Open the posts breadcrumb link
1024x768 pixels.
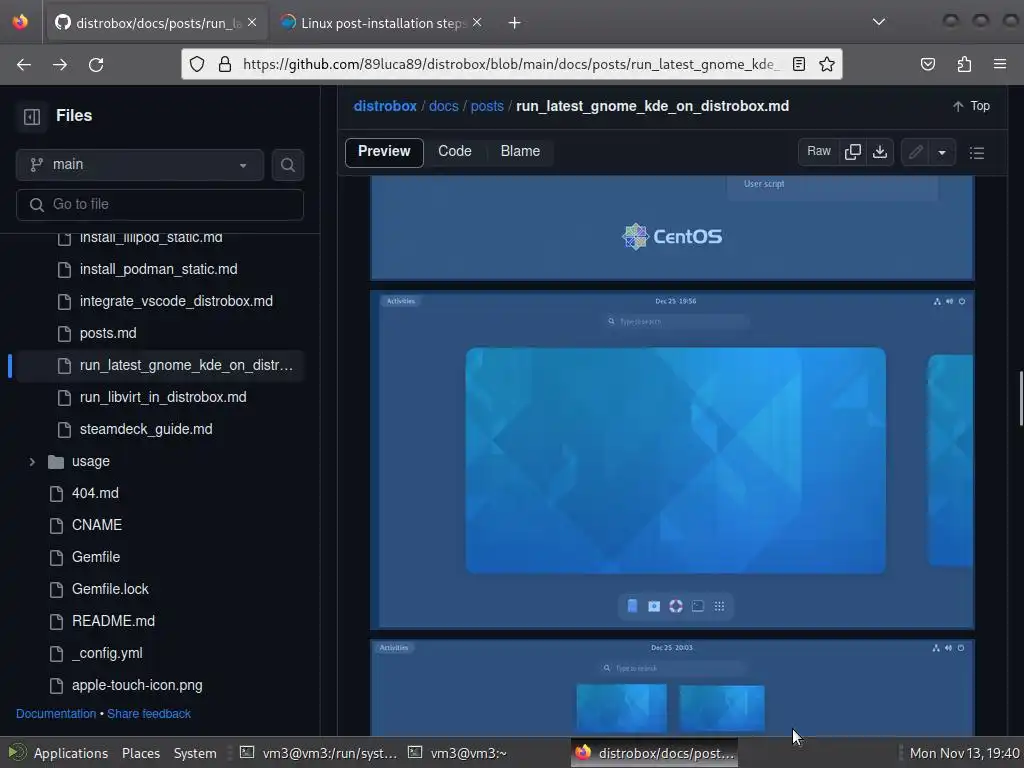487,106
